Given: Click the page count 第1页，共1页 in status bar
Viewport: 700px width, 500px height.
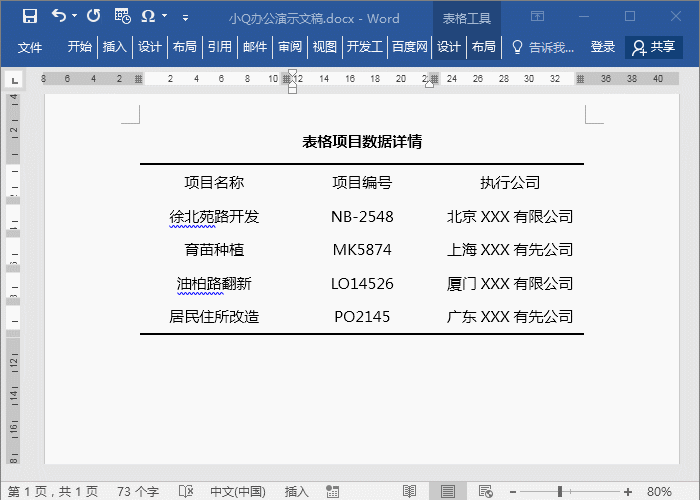Looking at the screenshot, I should point(53,492).
